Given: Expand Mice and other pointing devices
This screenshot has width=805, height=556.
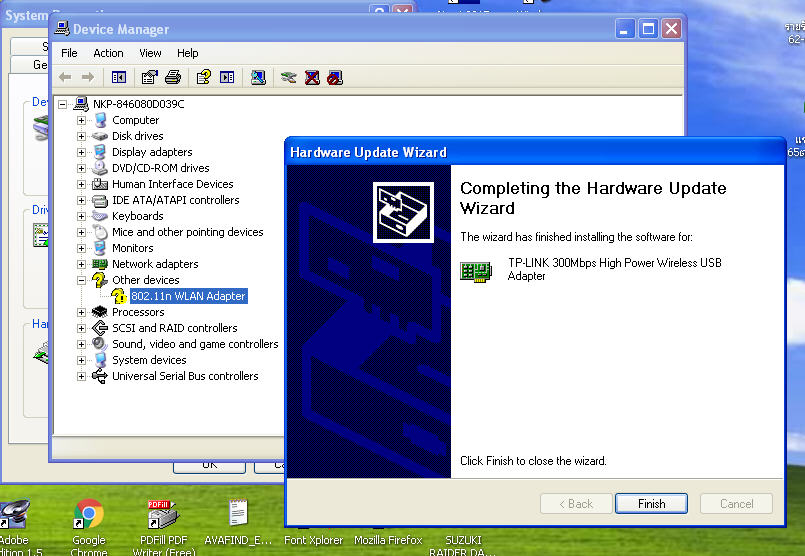Looking at the screenshot, I should (81, 232).
